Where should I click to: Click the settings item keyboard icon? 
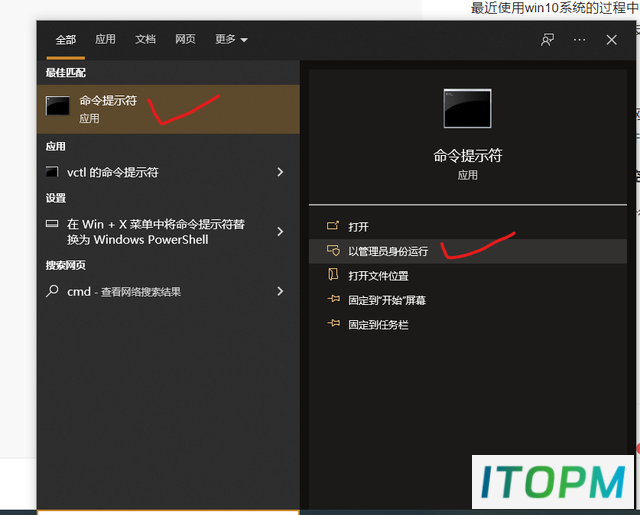tap(52, 223)
